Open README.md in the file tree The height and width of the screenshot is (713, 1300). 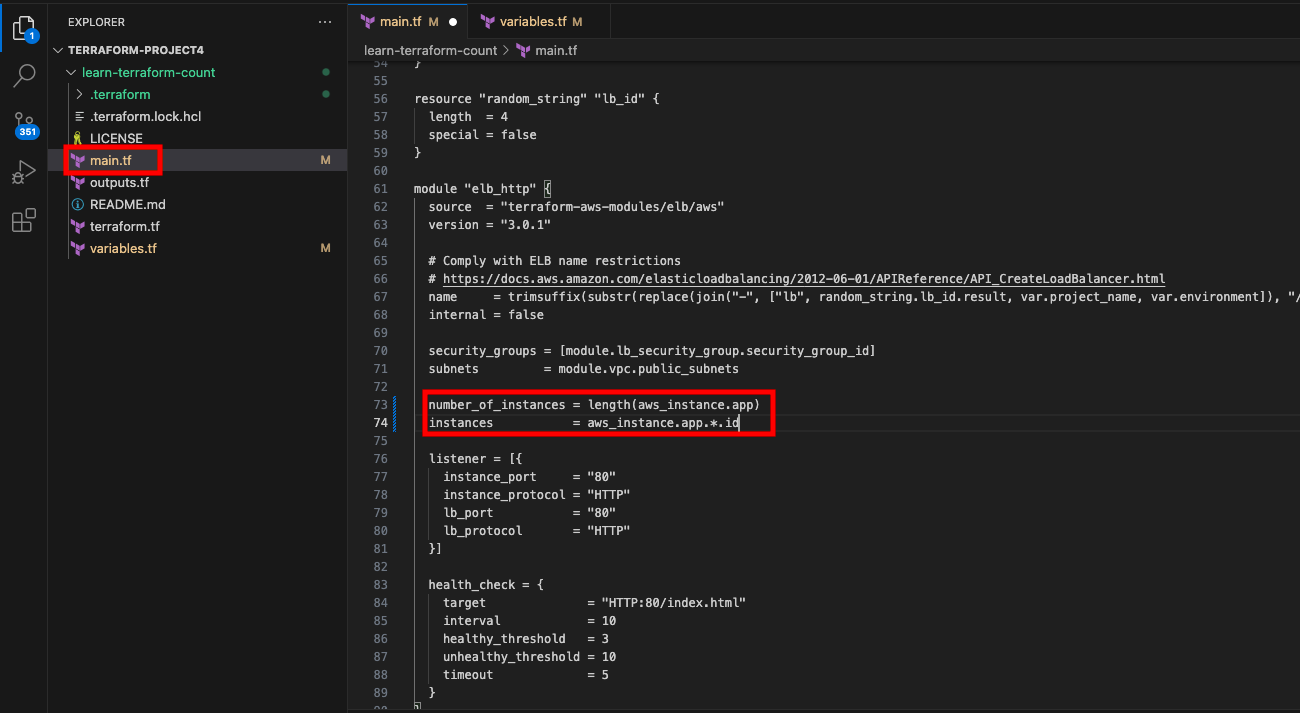point(127,204)
